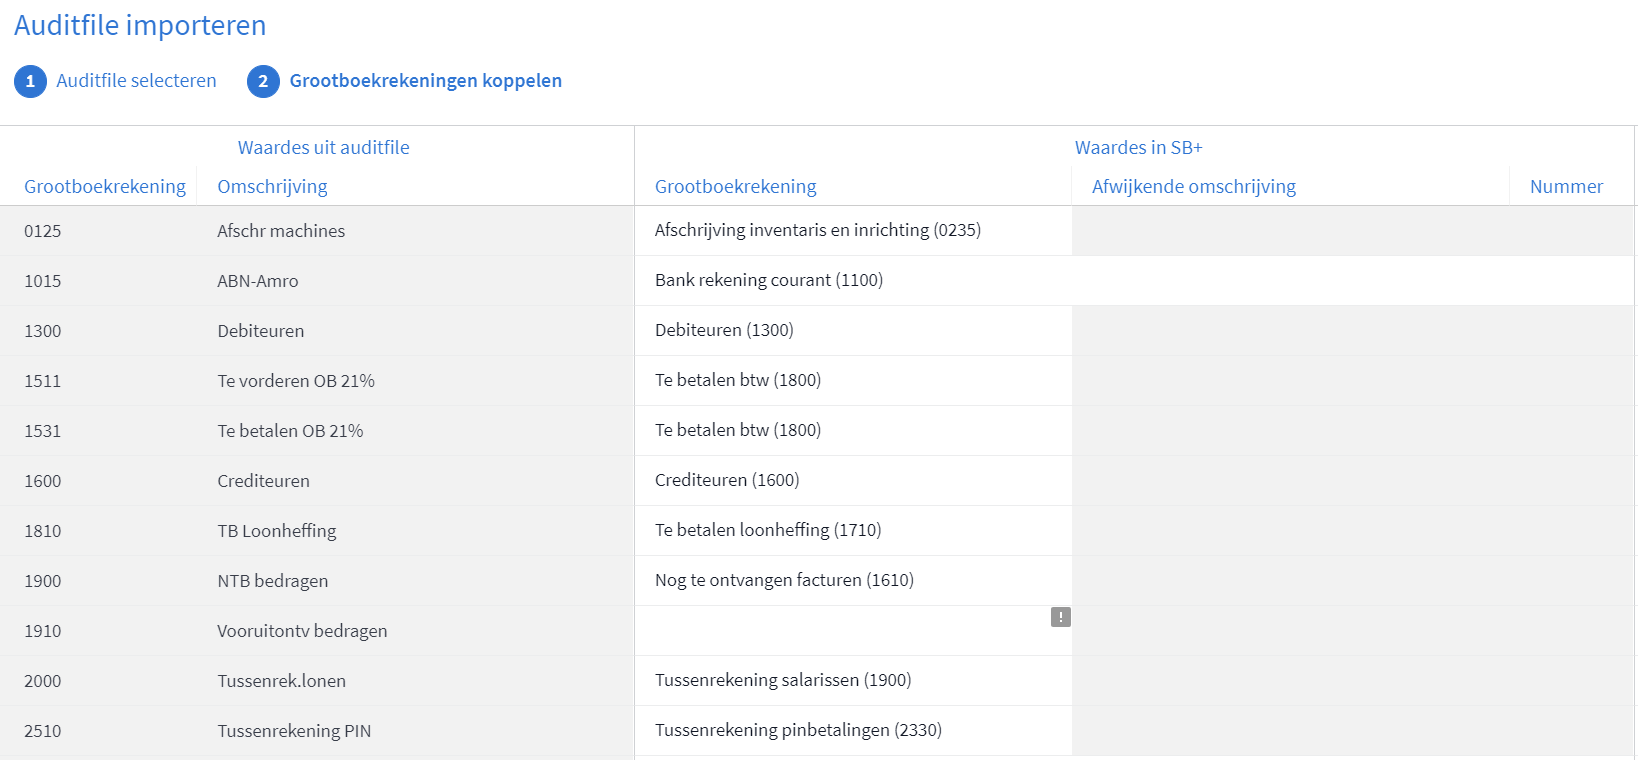Select the Tussenrekening salarissen (1900) field
This screenshot has width=1638, height=760.
point(853,680)
